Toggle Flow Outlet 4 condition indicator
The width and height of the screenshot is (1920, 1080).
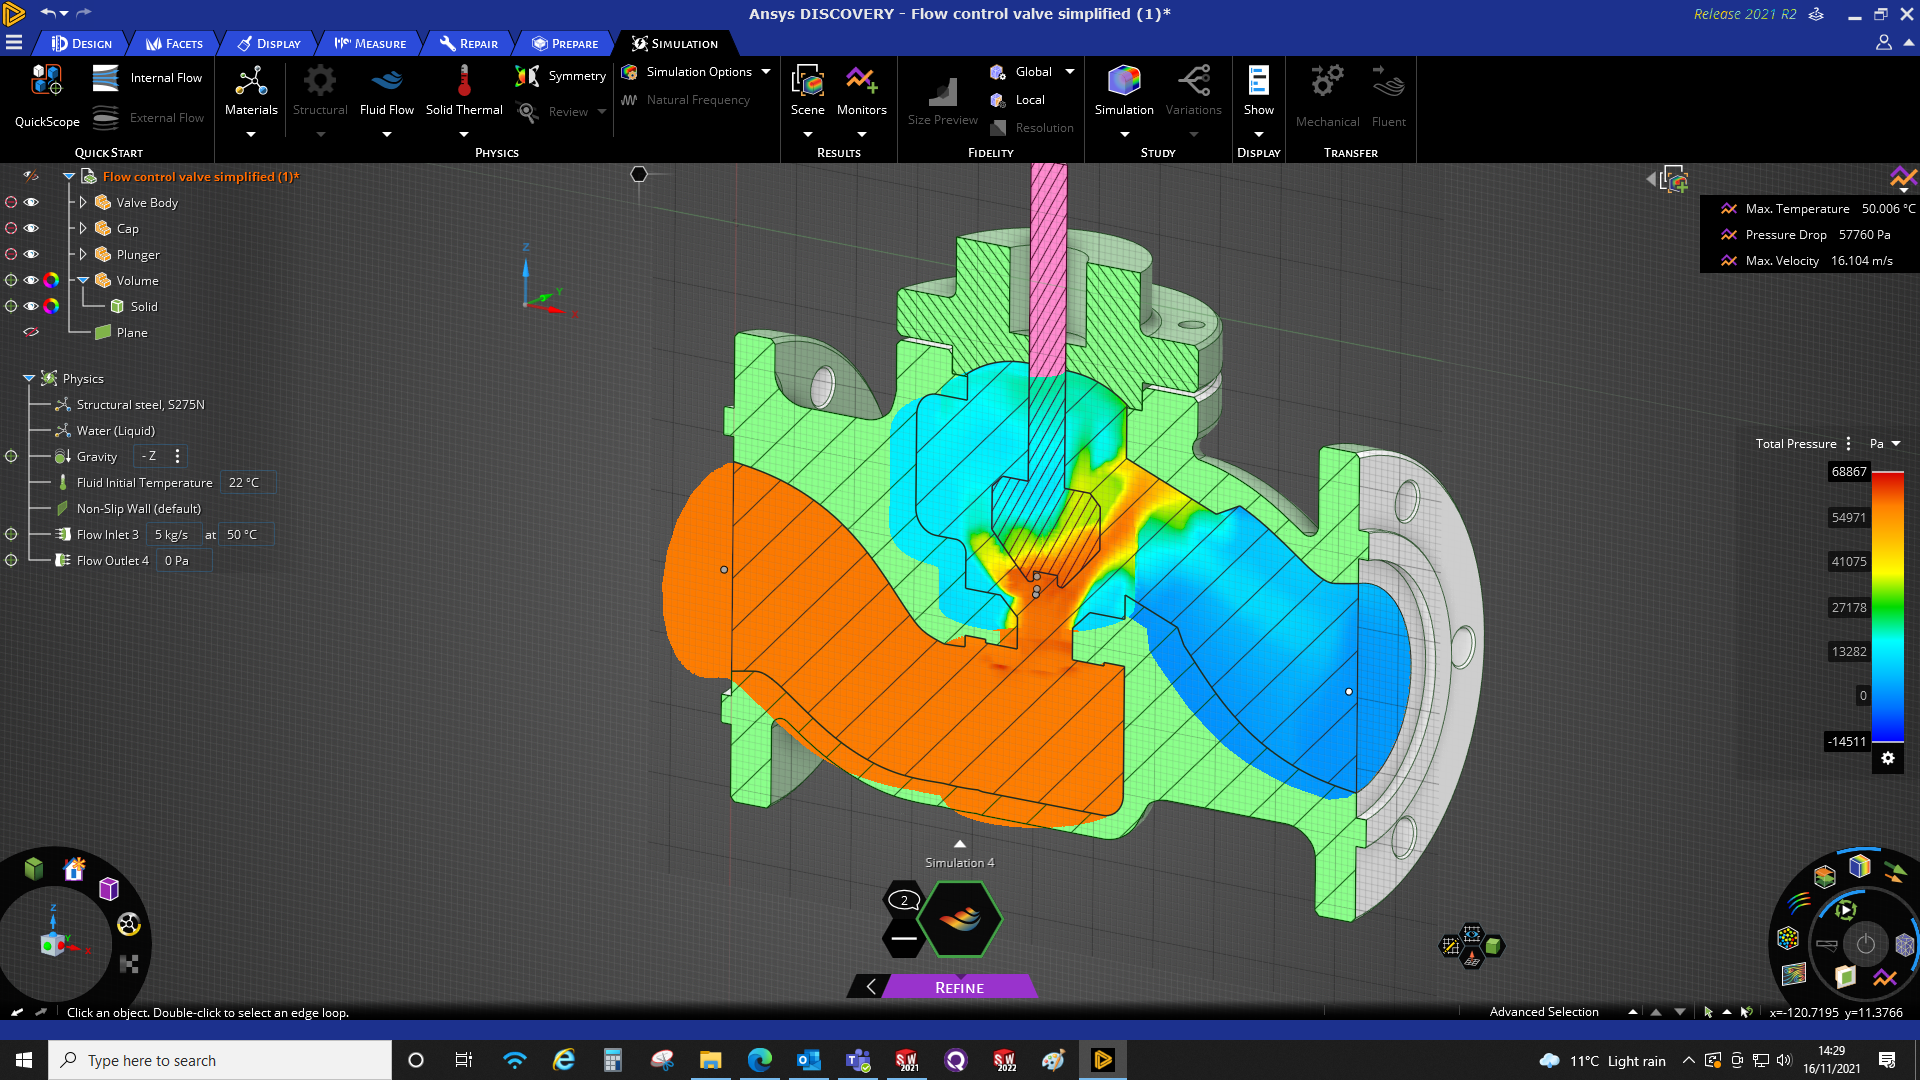pos(11,560)
